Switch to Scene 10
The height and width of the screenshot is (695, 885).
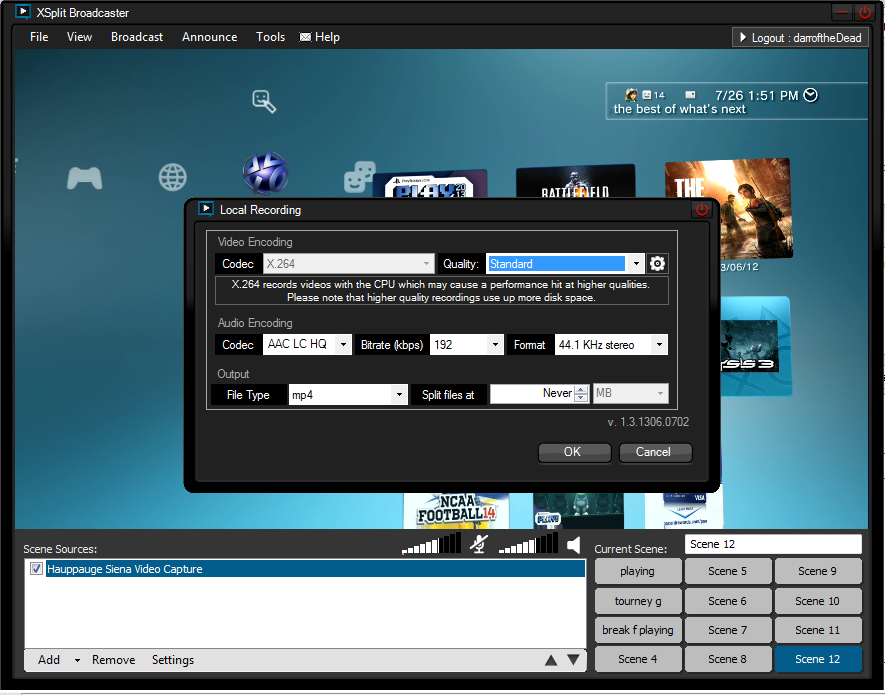click(818, 601)
